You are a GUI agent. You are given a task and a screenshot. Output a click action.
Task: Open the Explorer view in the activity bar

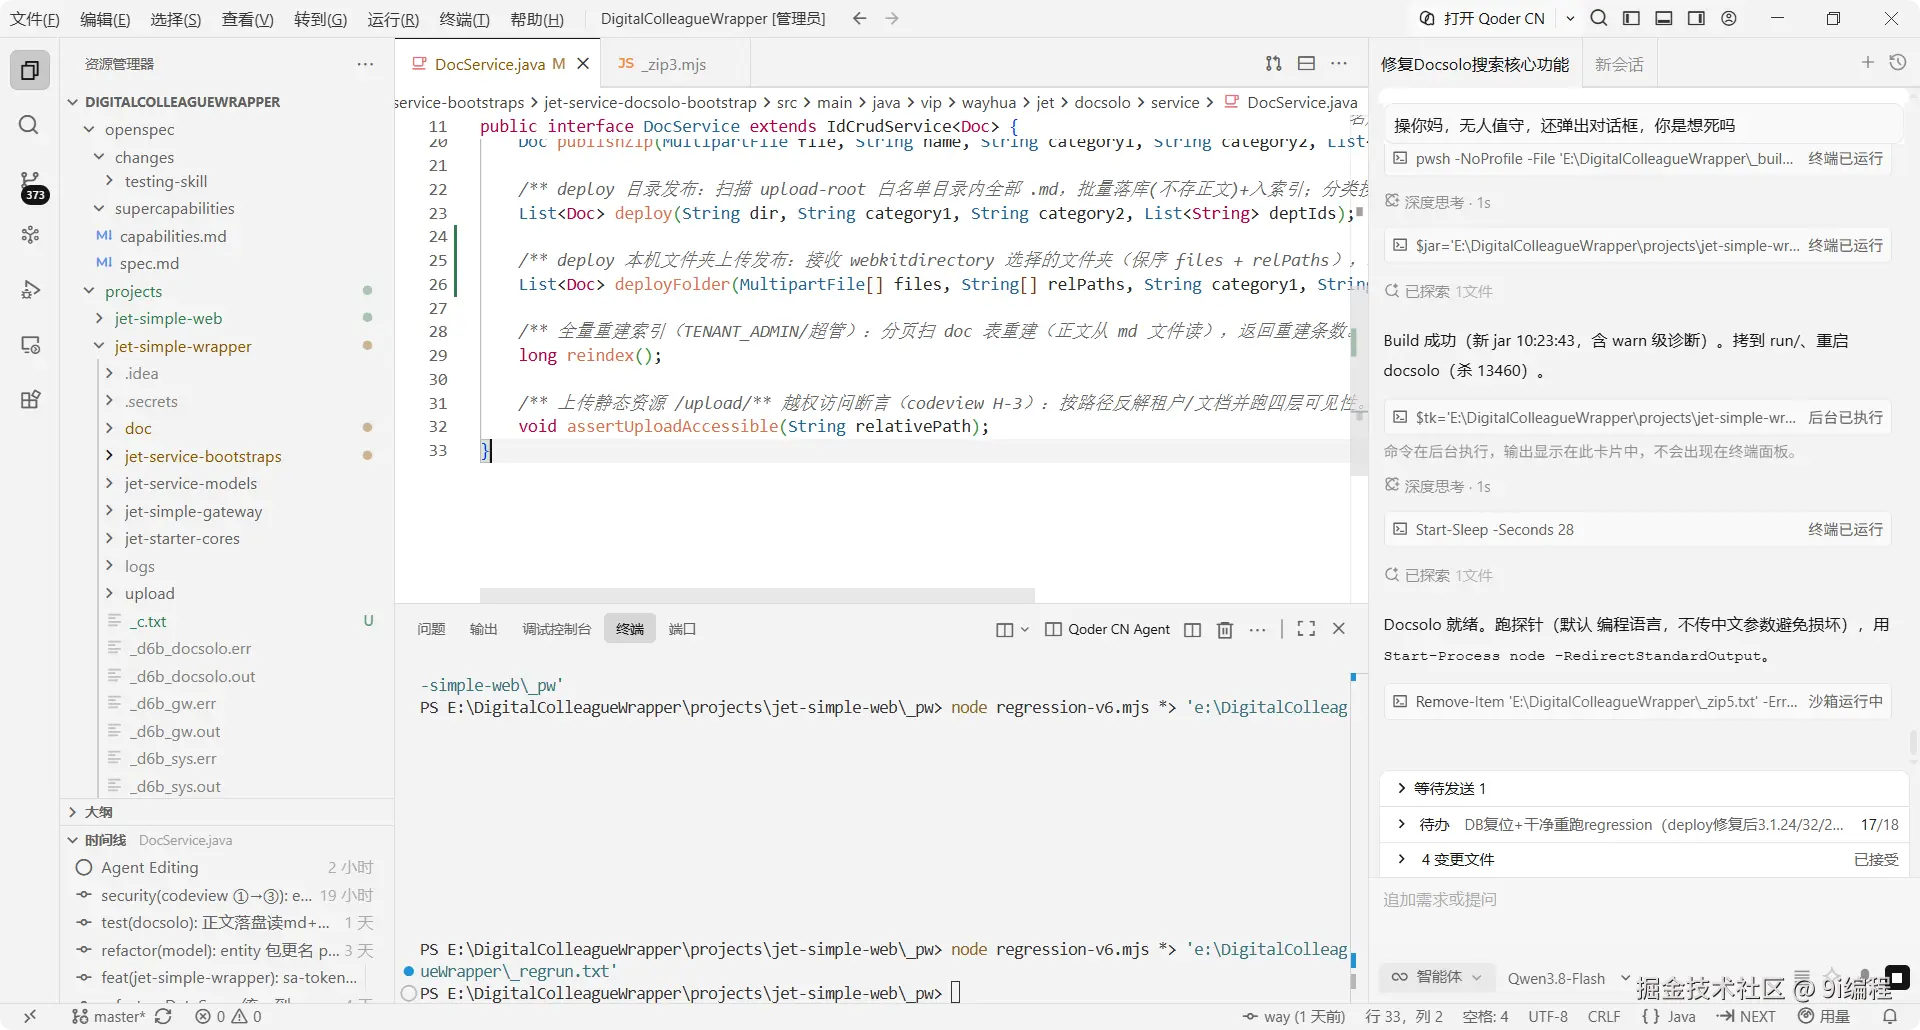pos(30,70)
